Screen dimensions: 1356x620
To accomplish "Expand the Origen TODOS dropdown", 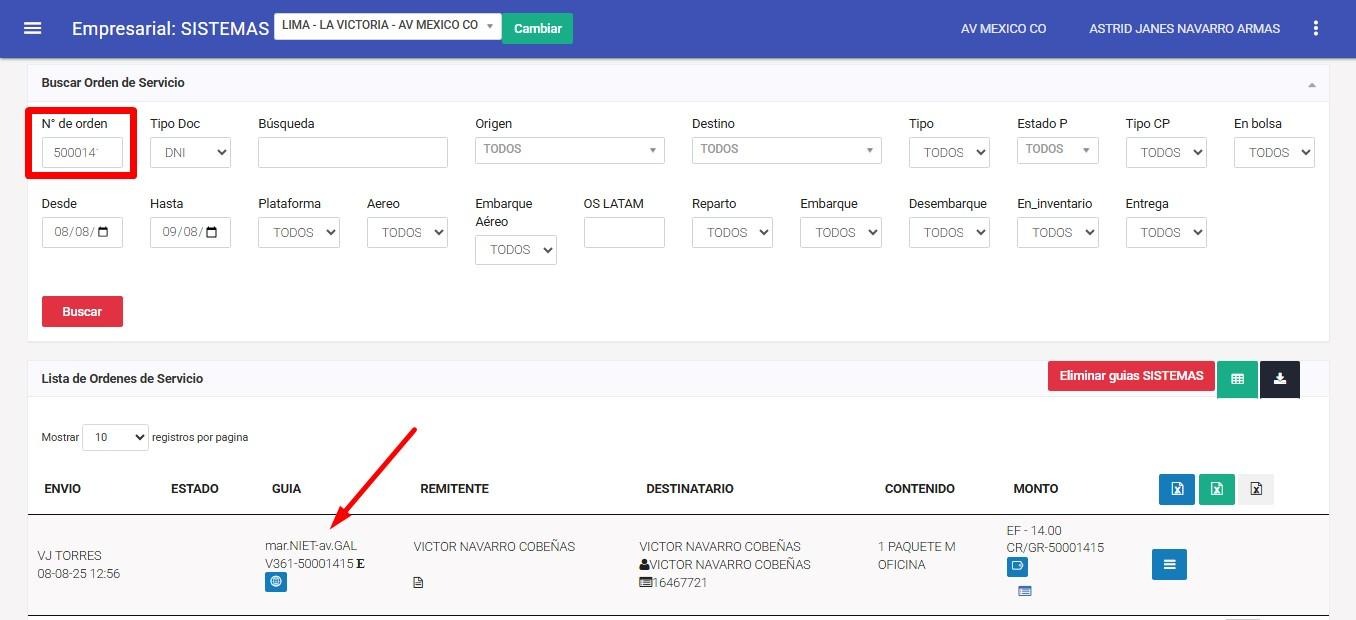I will point(569,150).
